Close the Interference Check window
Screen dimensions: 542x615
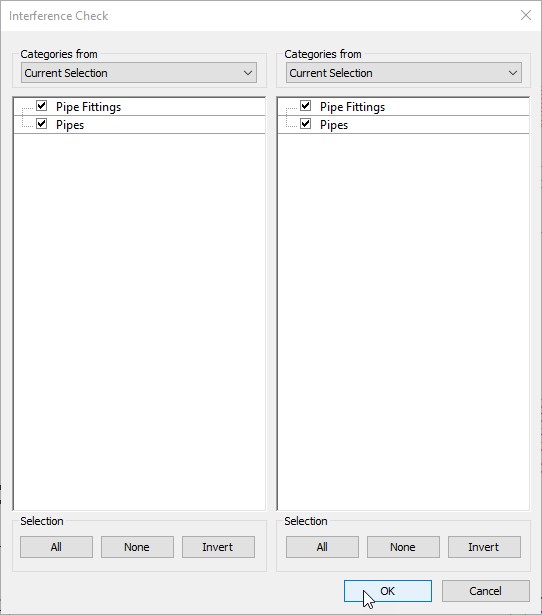[526, 15]
